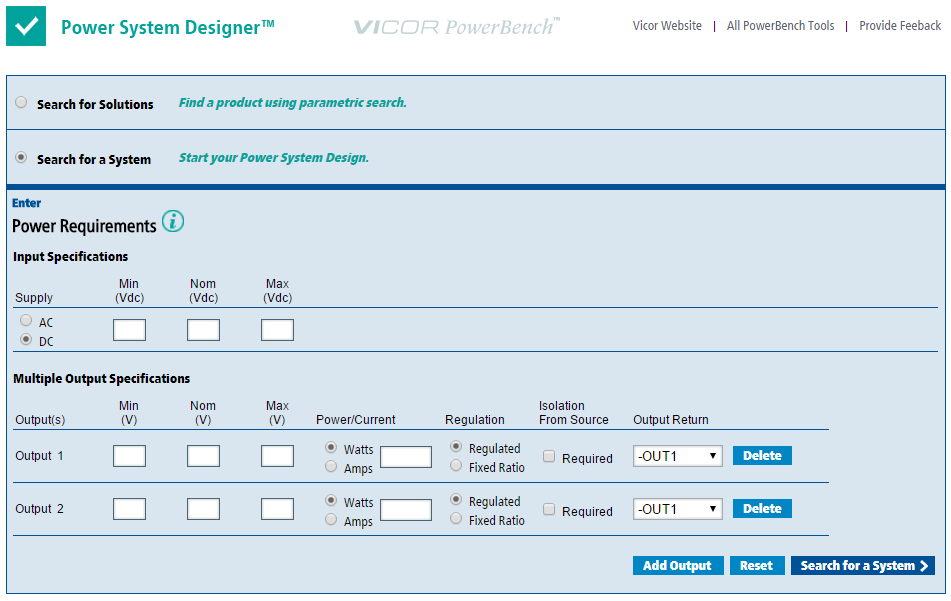
Task: Click the Power System Designer checkmark logo
Action: [26, 26]
